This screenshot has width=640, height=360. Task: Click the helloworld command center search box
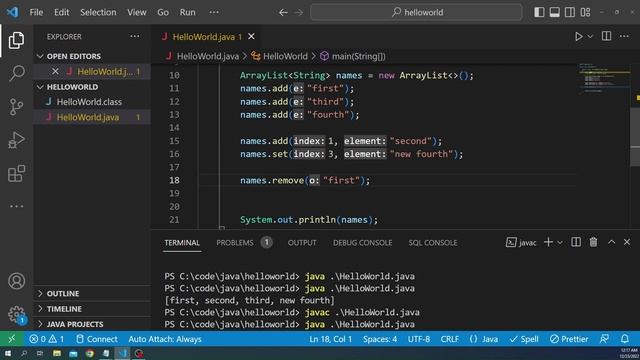coord(416,12)
